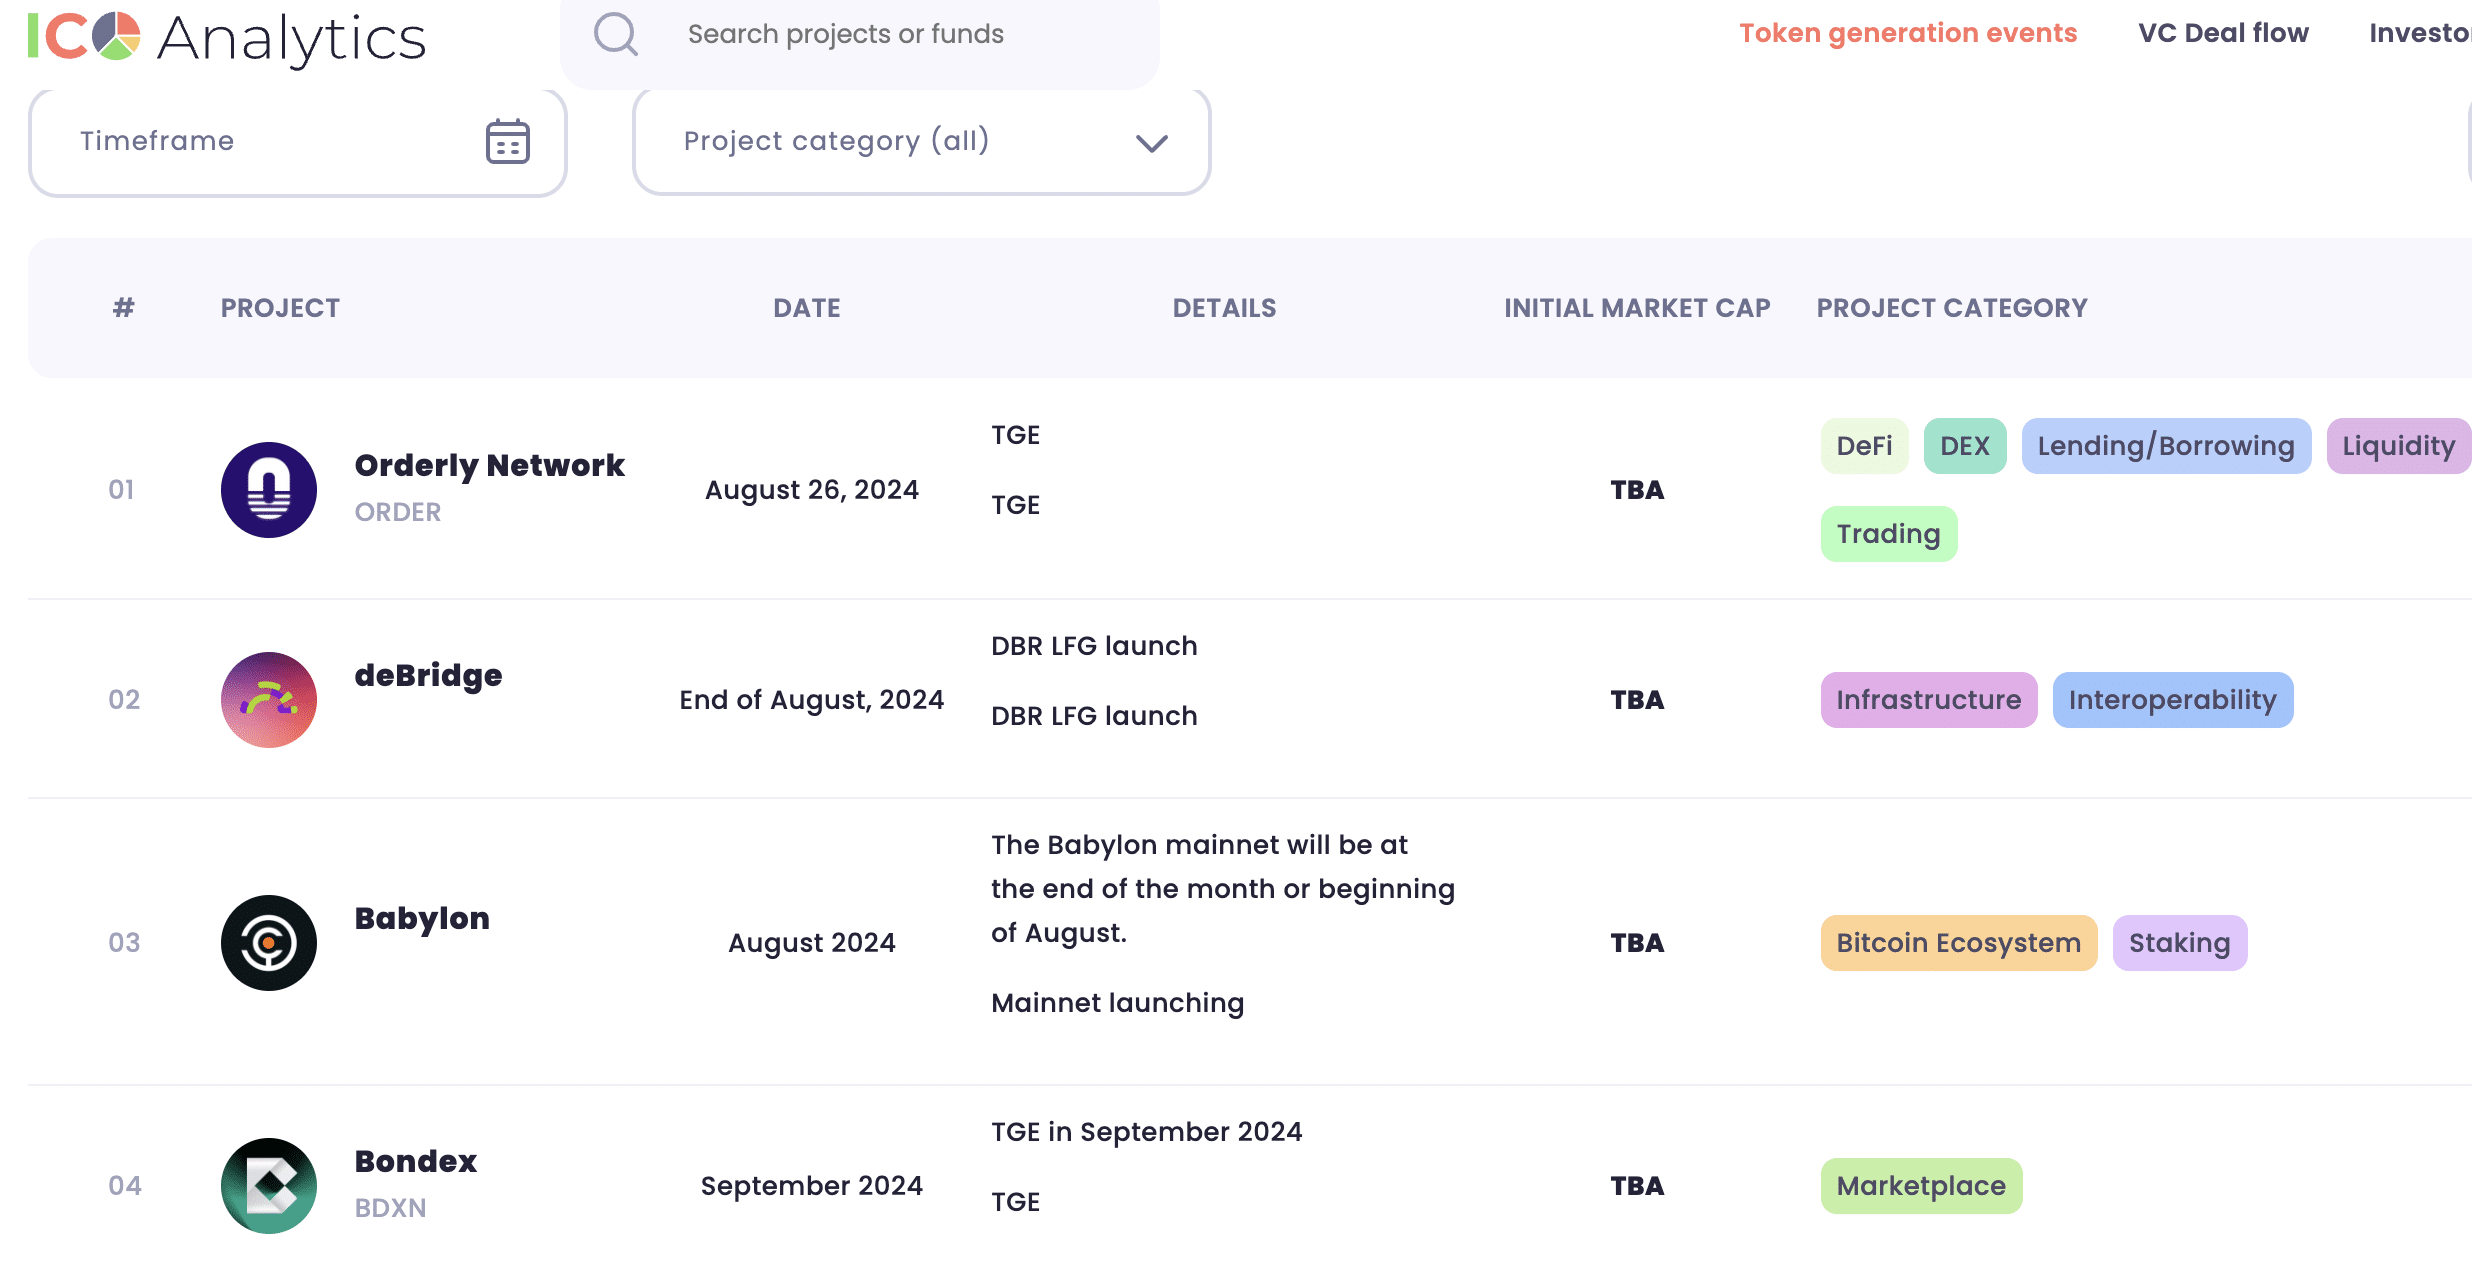Click the Orderly Network project icon
This screenshot has height=1280, width=2472.
coord(266,488)
